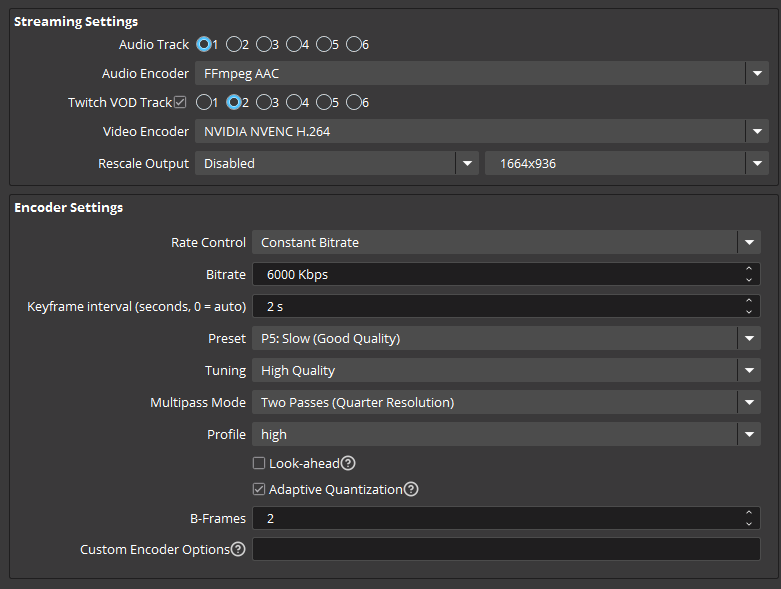The height and width of the screenshot is (589, 781).
Task: Increase B-Frames with up stepper arrow
Action: coord(749,512)
